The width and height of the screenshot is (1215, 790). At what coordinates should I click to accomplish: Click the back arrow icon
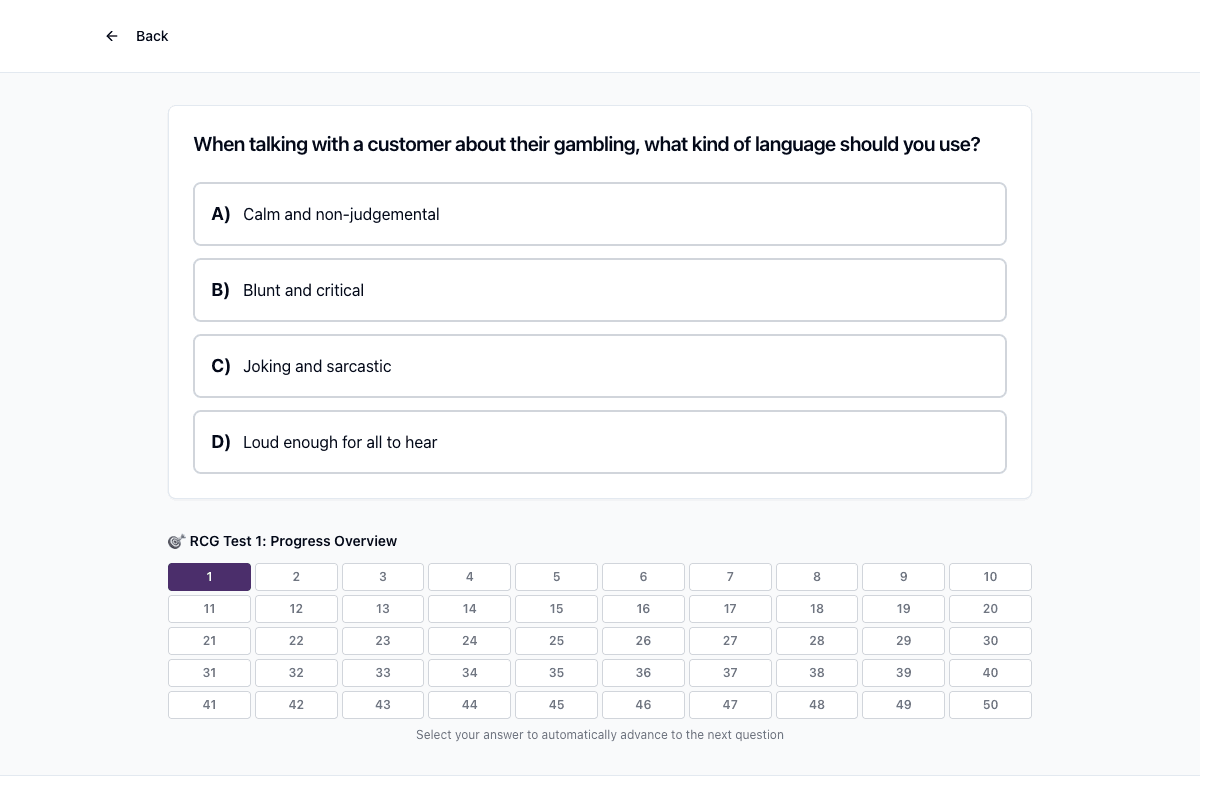(112, 36)
